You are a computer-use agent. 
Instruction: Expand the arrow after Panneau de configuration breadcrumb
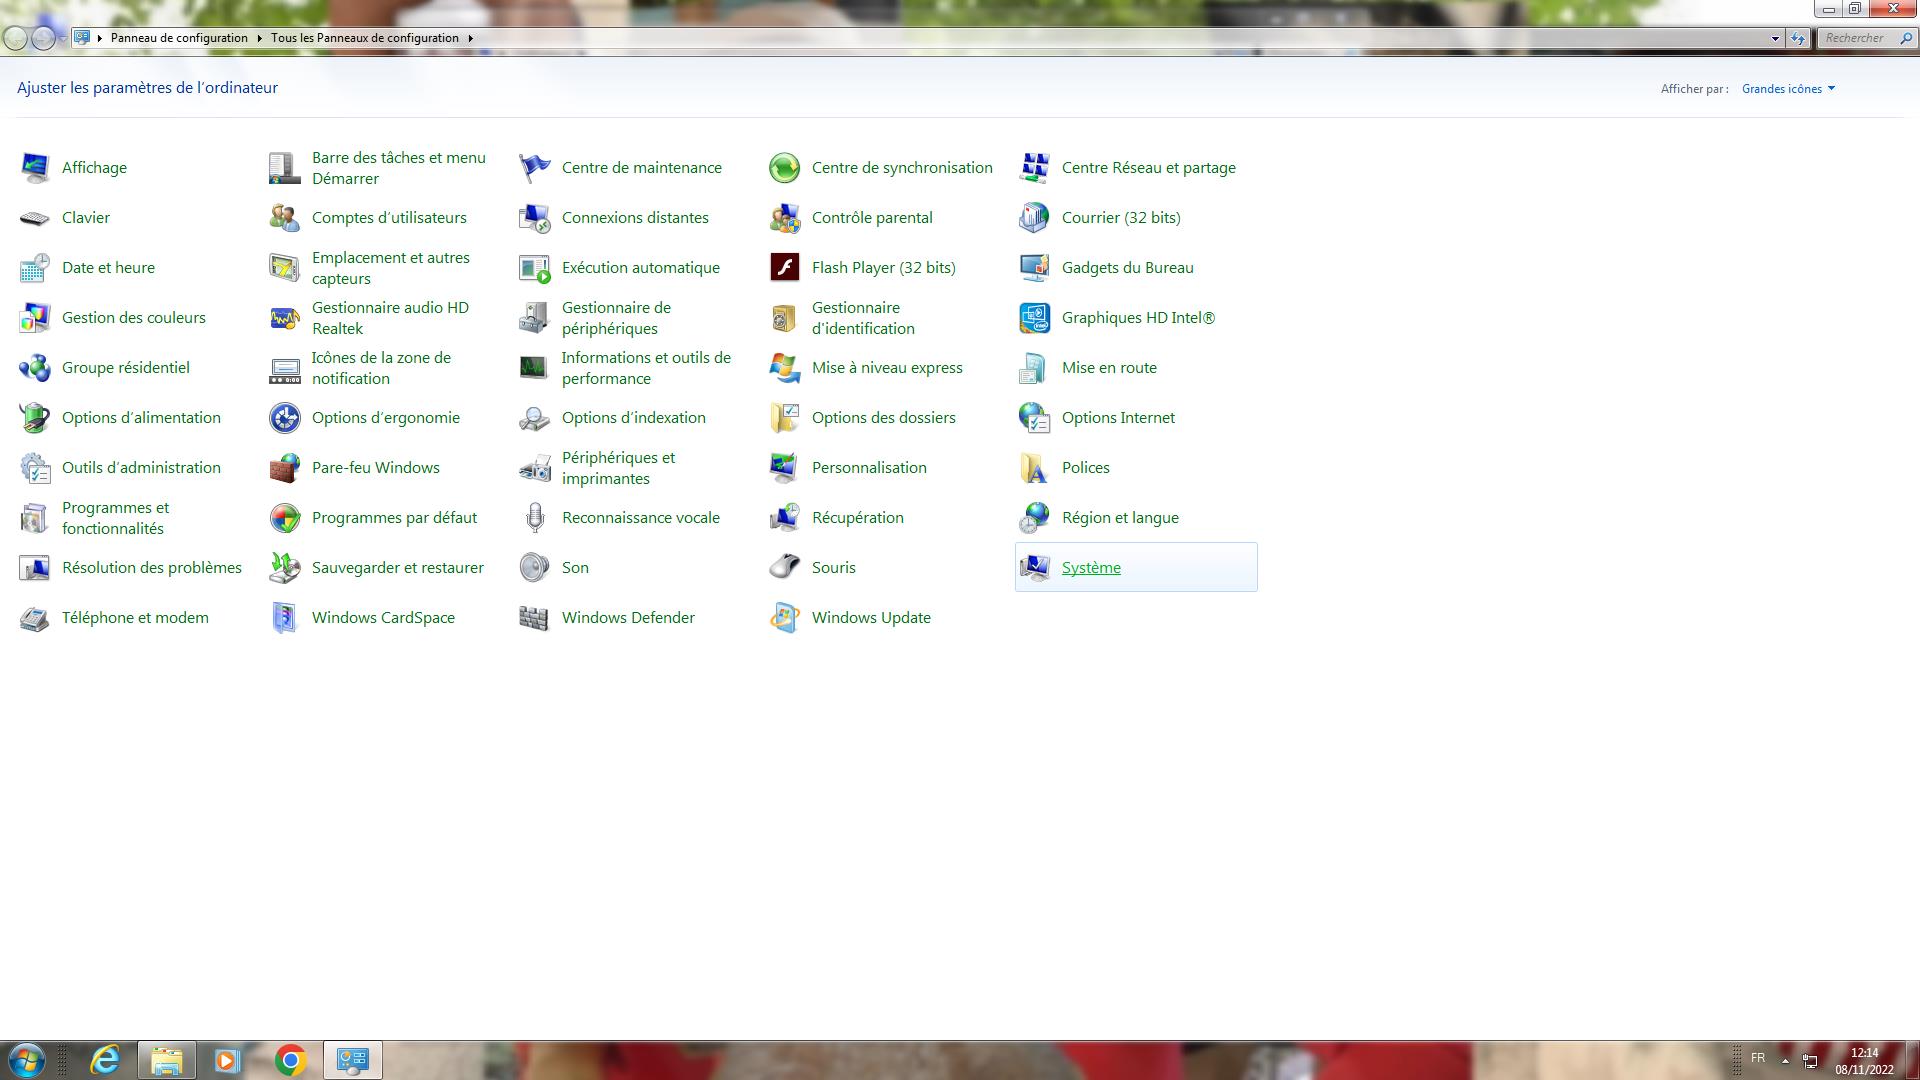[259, 38]
